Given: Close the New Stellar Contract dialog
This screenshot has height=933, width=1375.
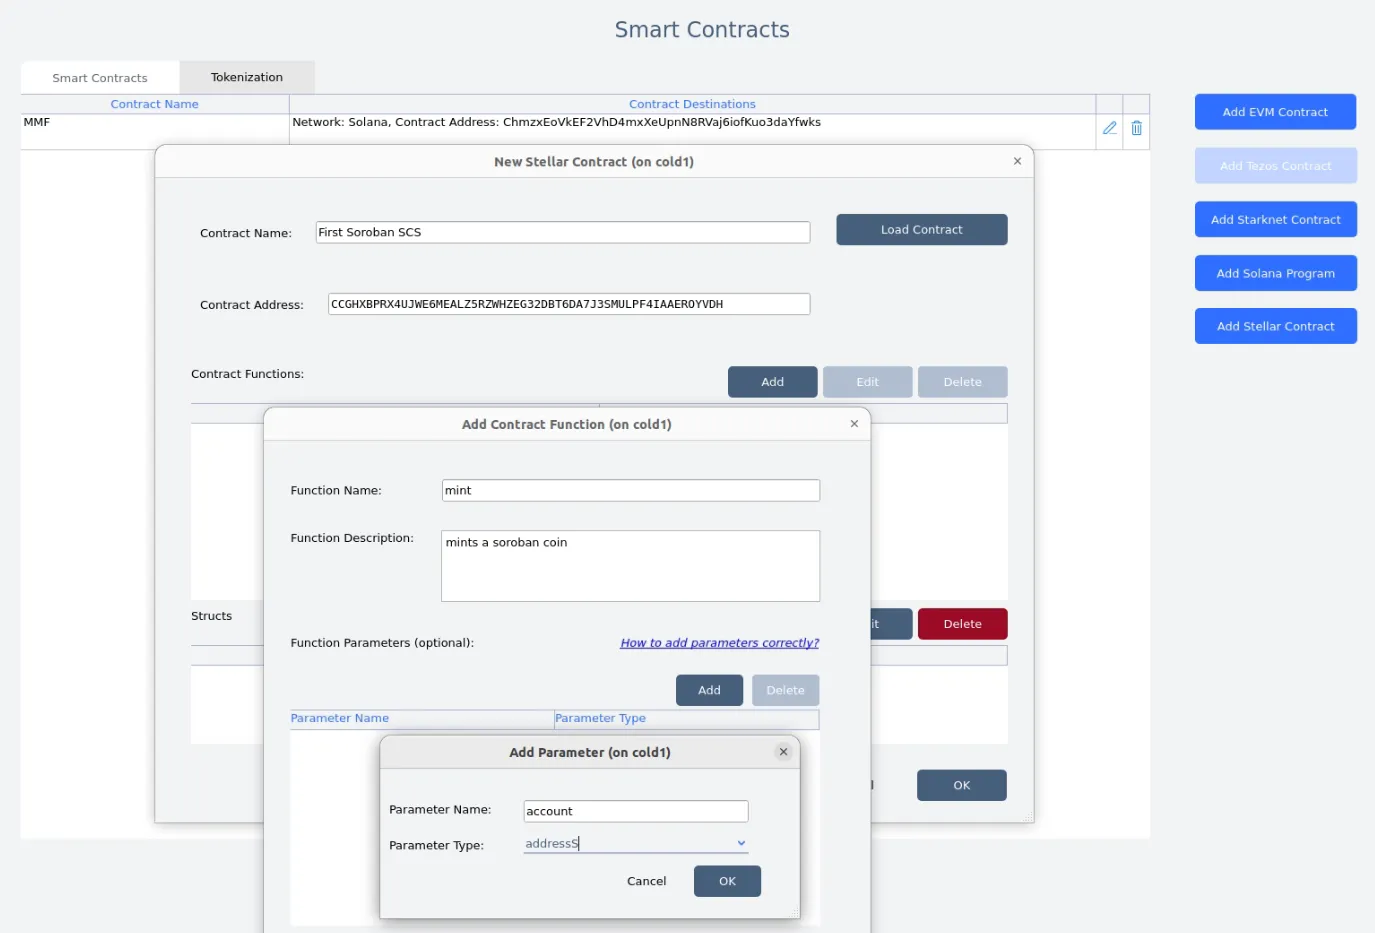Looking at the screenshot, I should click(x=1017, y=161).
